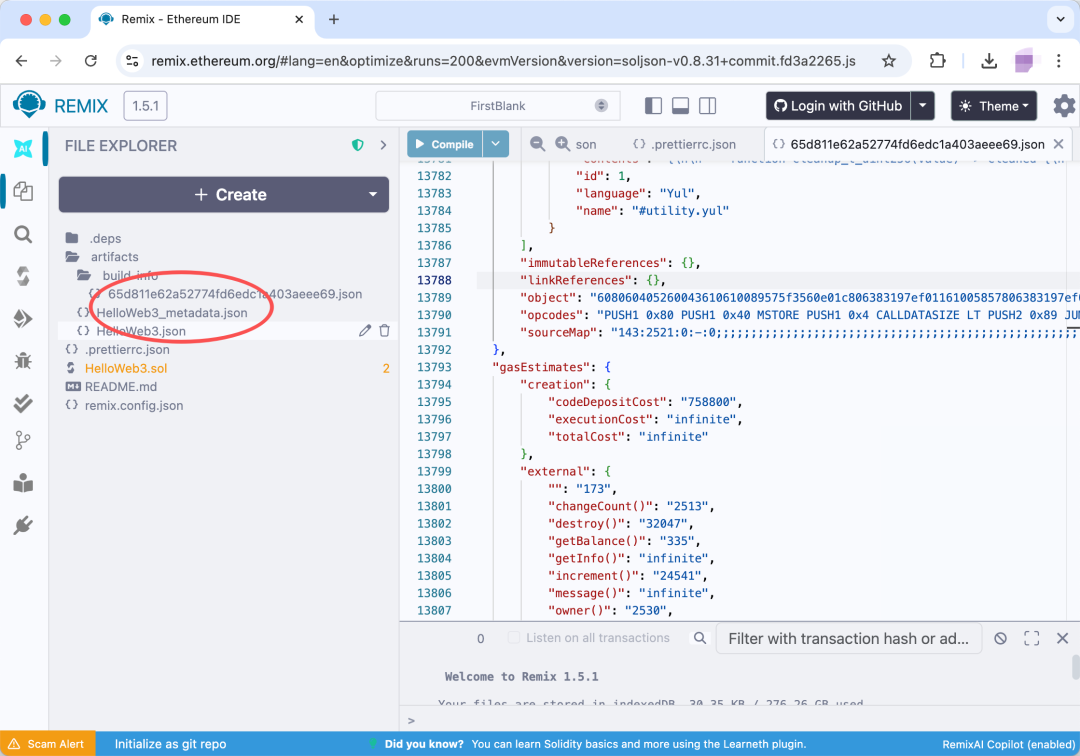Viewport: 1080px width, 756px height.
Task: Click the Scam Alert status button
Action: point(48,744)
